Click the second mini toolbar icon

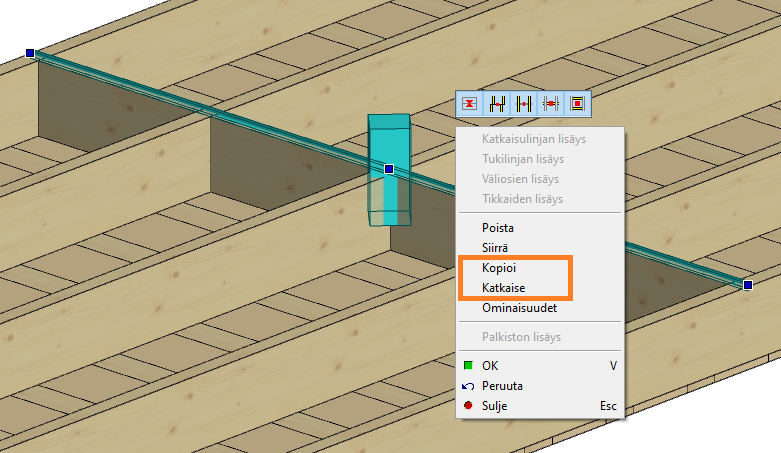[x=497, y=103]
